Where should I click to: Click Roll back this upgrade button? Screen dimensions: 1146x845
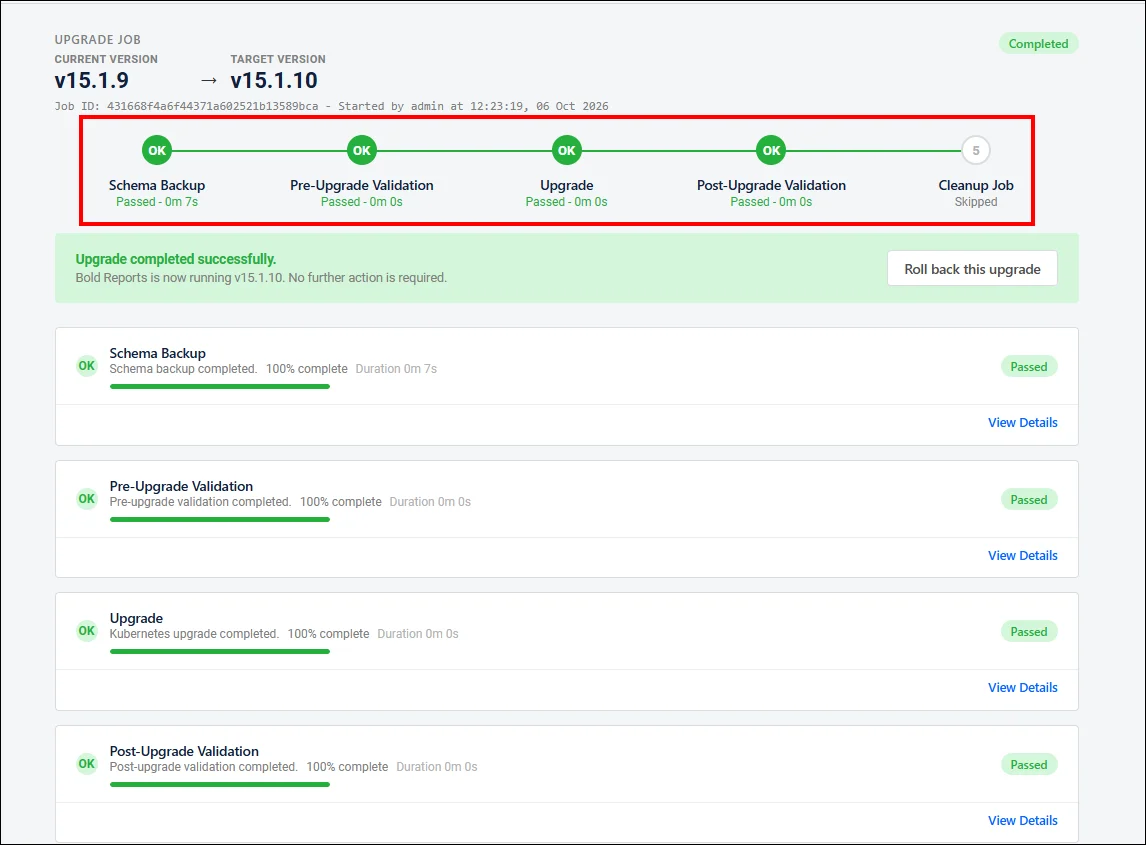[972, 269]
